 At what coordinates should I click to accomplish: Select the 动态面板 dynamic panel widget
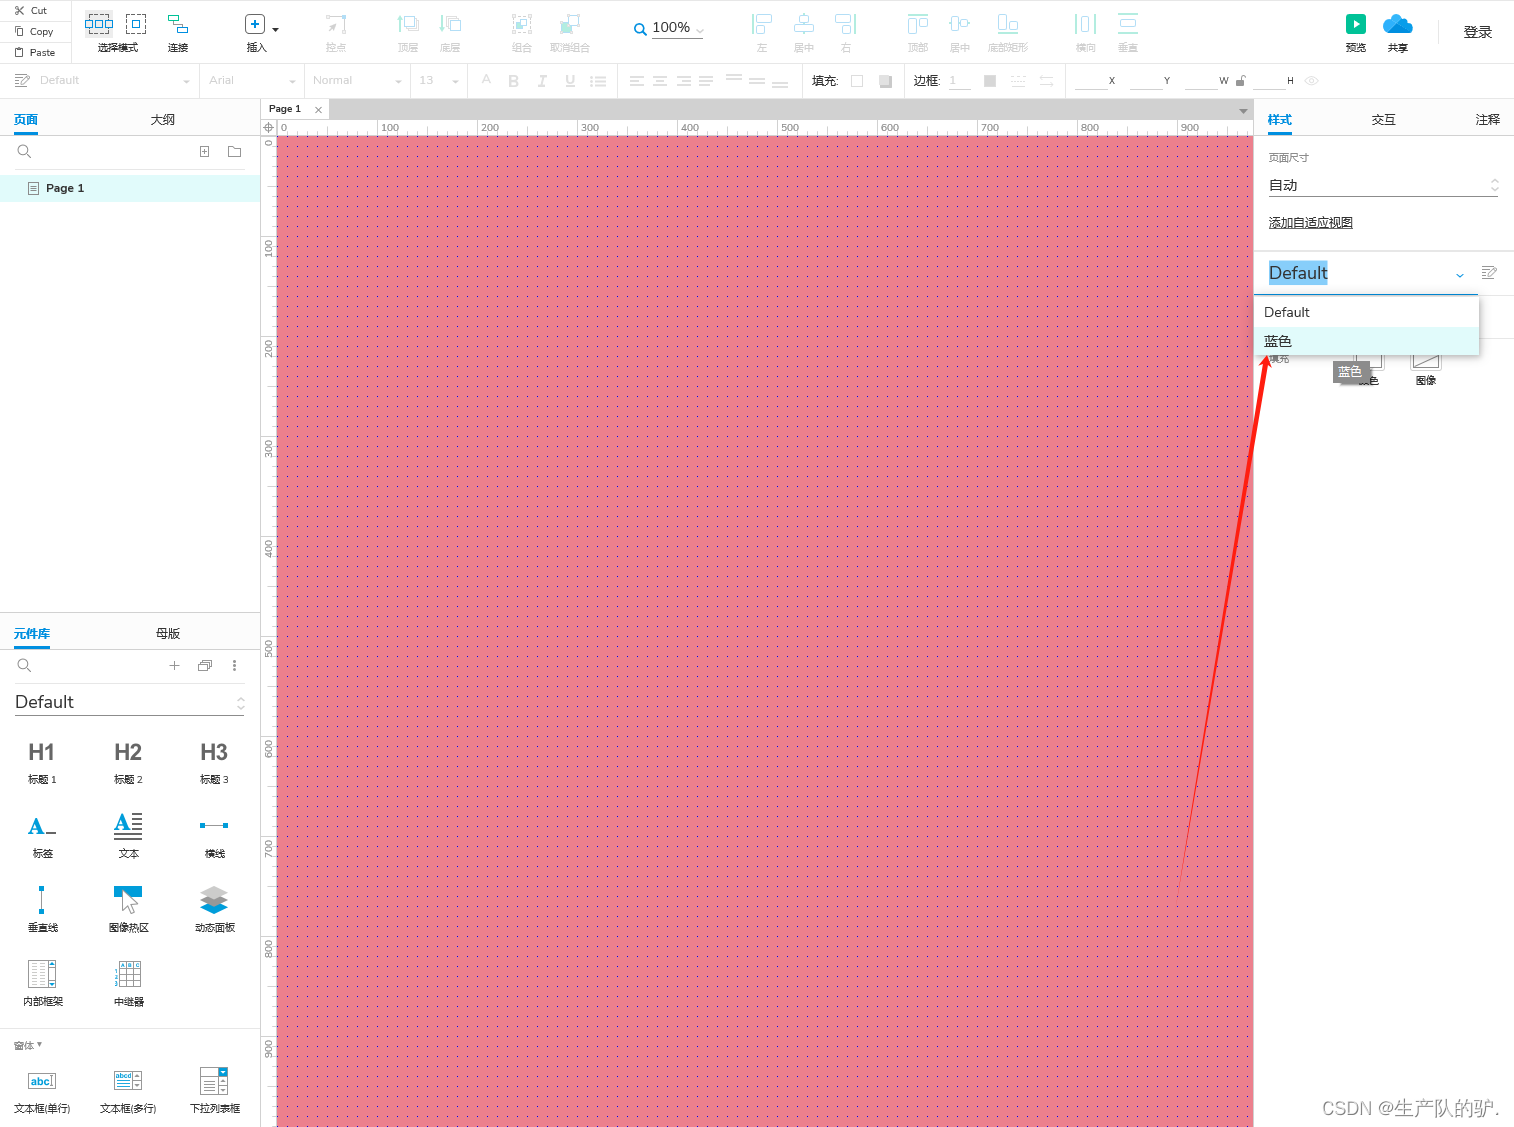coord(214,909)
